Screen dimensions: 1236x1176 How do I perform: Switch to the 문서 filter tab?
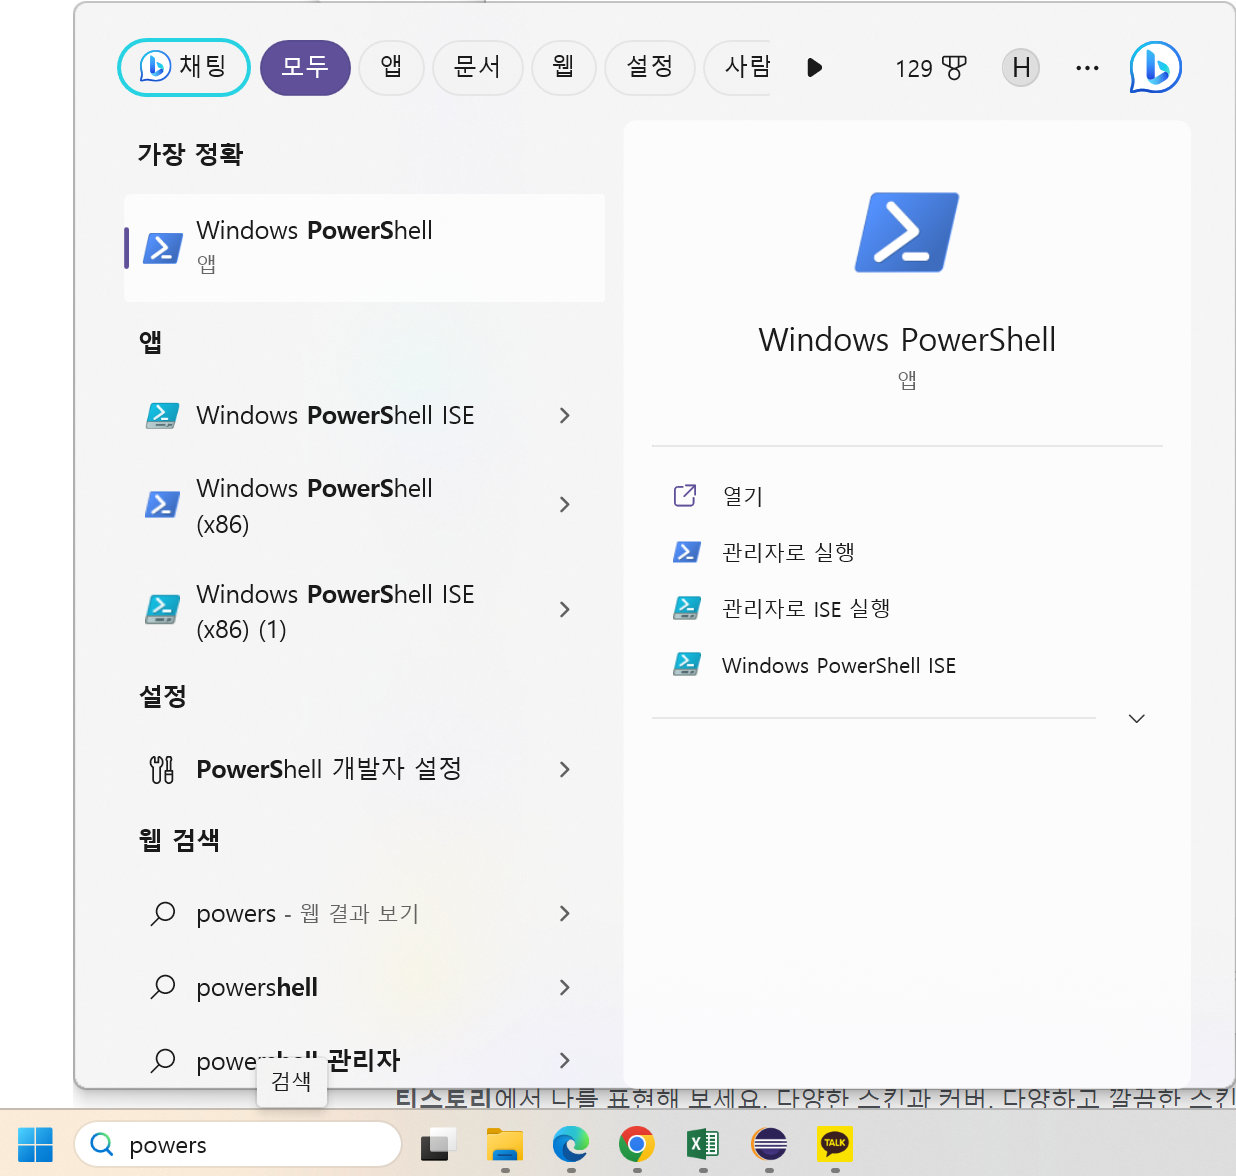pyautogui.click(x=477, y=67)
